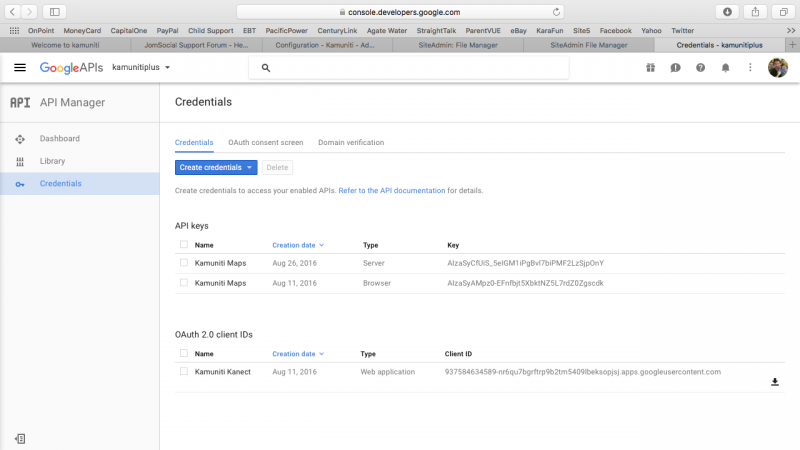Add a new tab with plus button
The width and height of the screenshot is (800, 450).
pos(792,45)
